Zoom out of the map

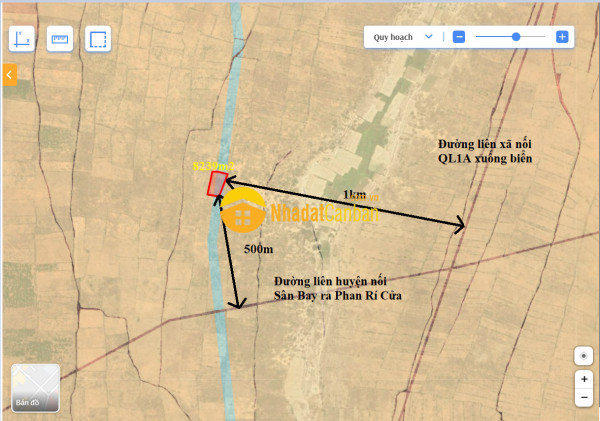pyautogui.click(x=584, y=397)
